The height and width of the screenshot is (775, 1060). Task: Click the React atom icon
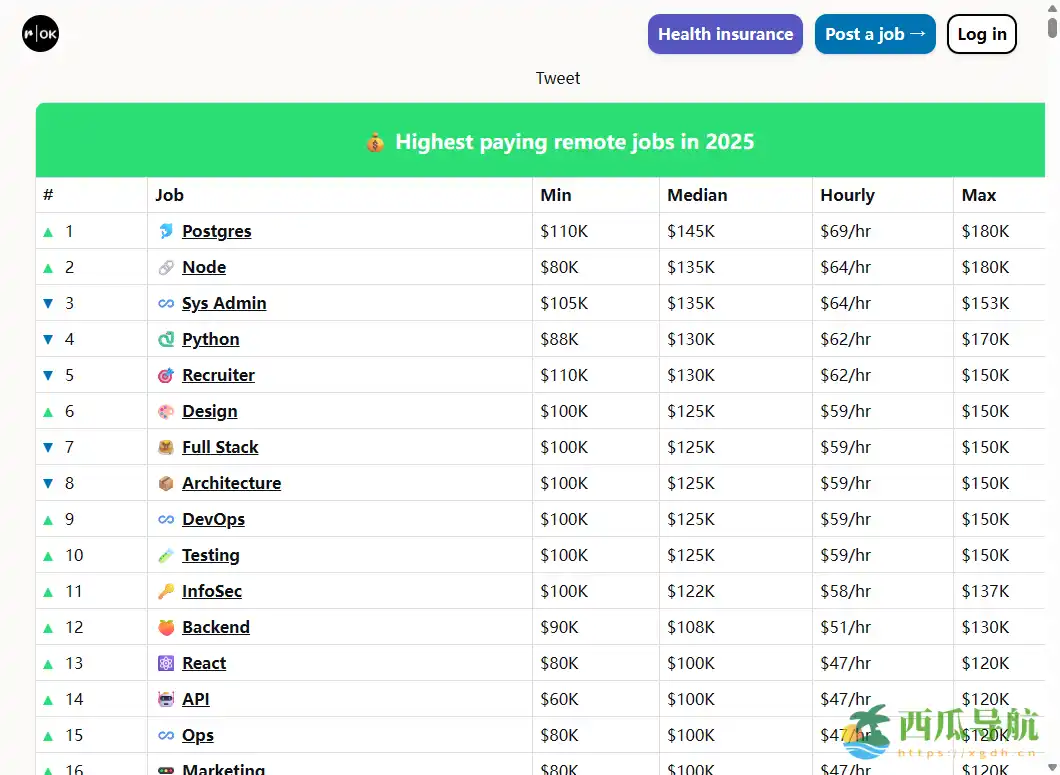point(165,663)
